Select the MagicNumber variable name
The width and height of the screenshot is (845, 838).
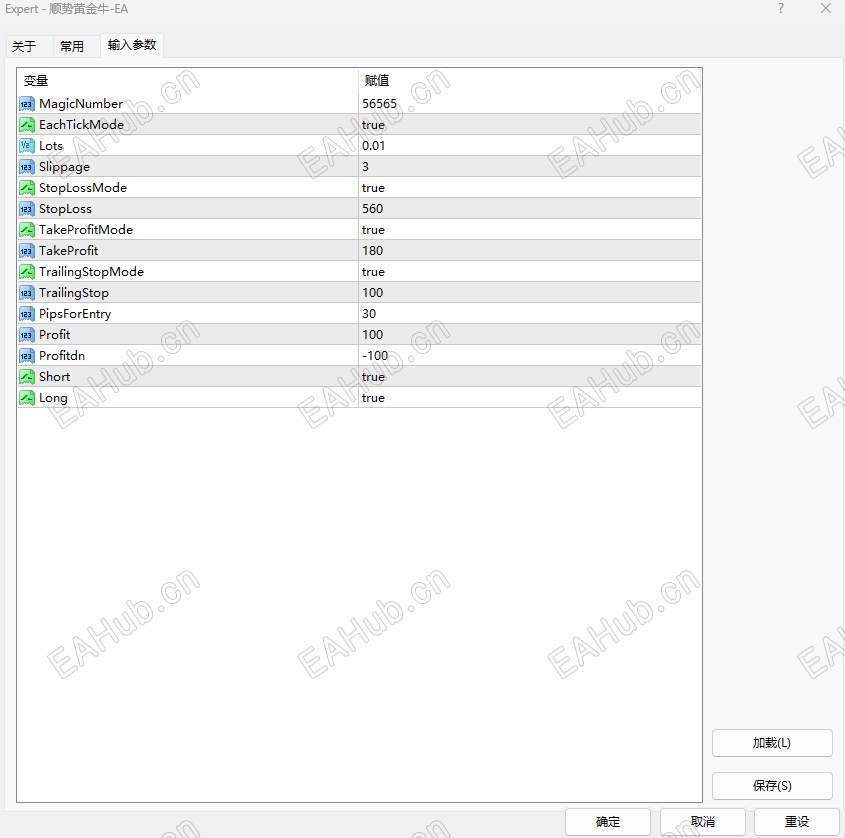[81, 103]
